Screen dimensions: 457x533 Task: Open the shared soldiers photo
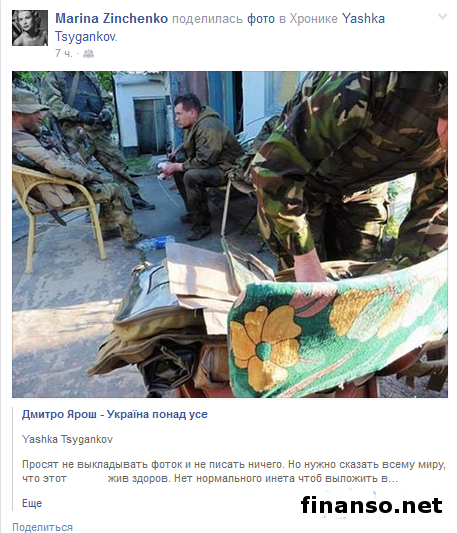click(230, 234)
